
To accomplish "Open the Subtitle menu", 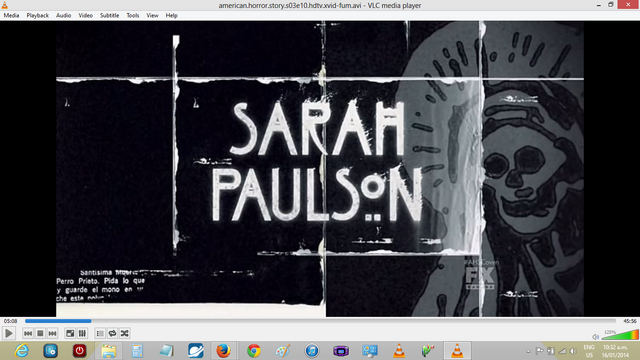I will coord(109,16).
